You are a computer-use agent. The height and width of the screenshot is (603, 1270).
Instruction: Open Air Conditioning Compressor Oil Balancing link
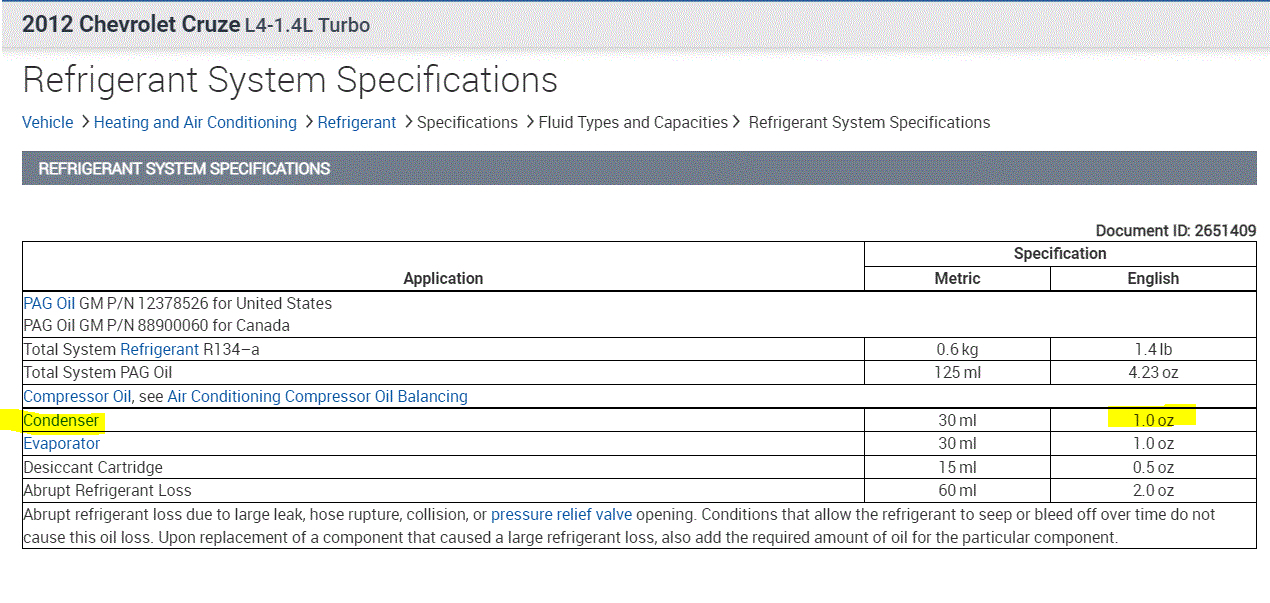pyautogui.click(x=317, y=396)
